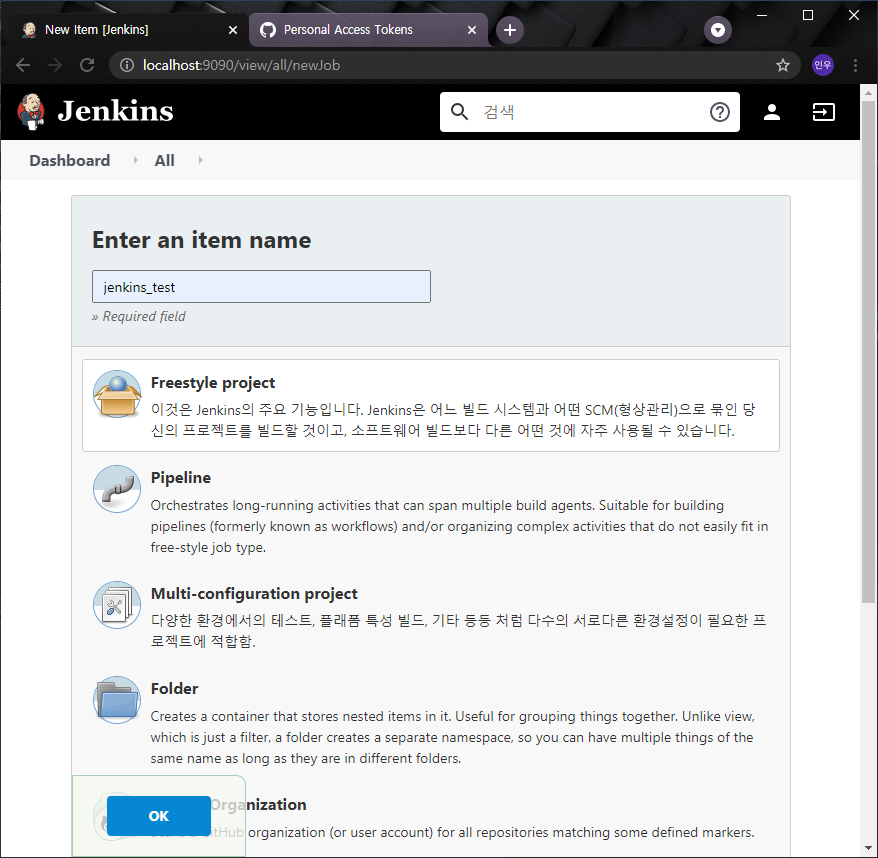
Task: Select the Pipeline pipe icon
Action: pyautogui.click(x=117, y=489)
